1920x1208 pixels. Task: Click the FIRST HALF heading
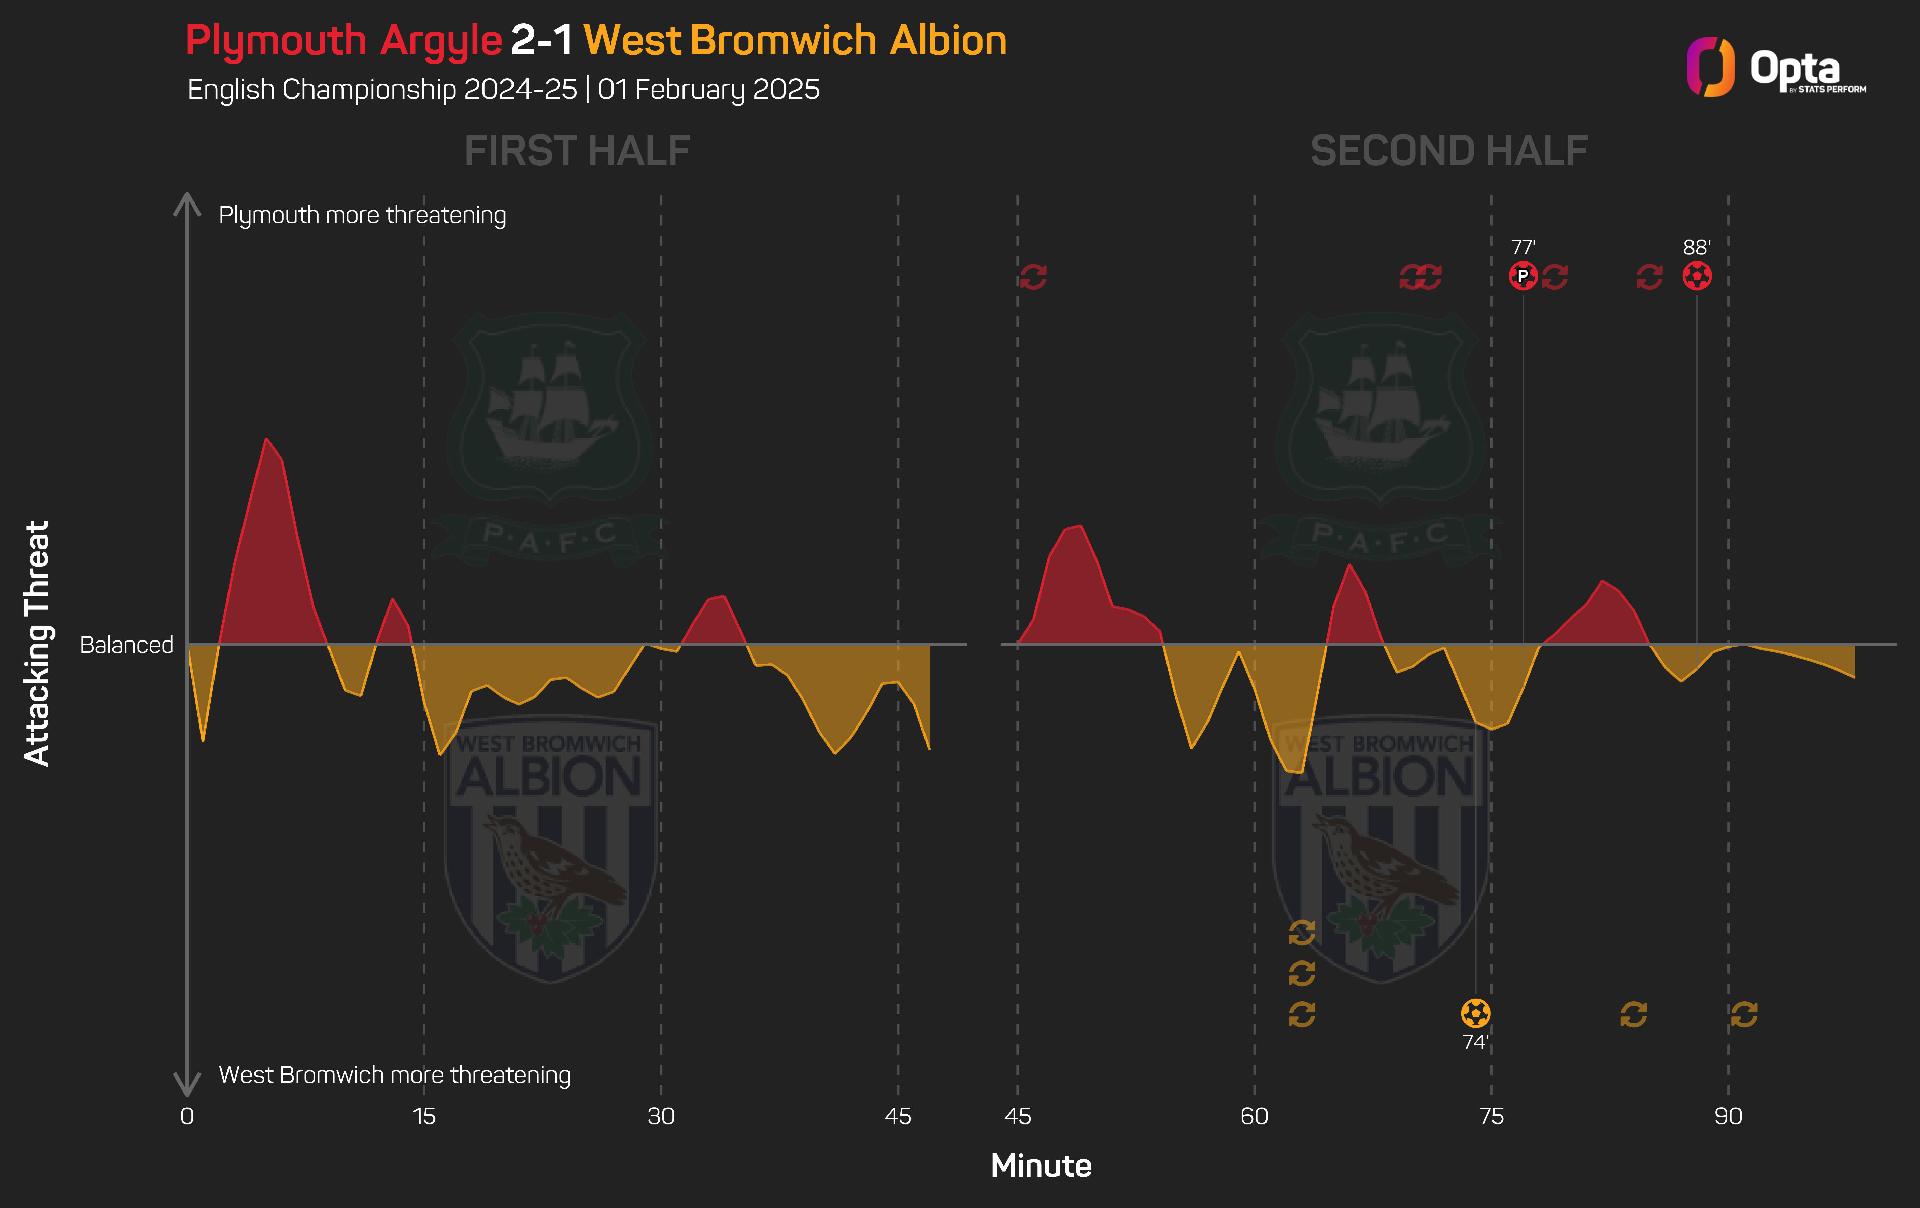577,151
